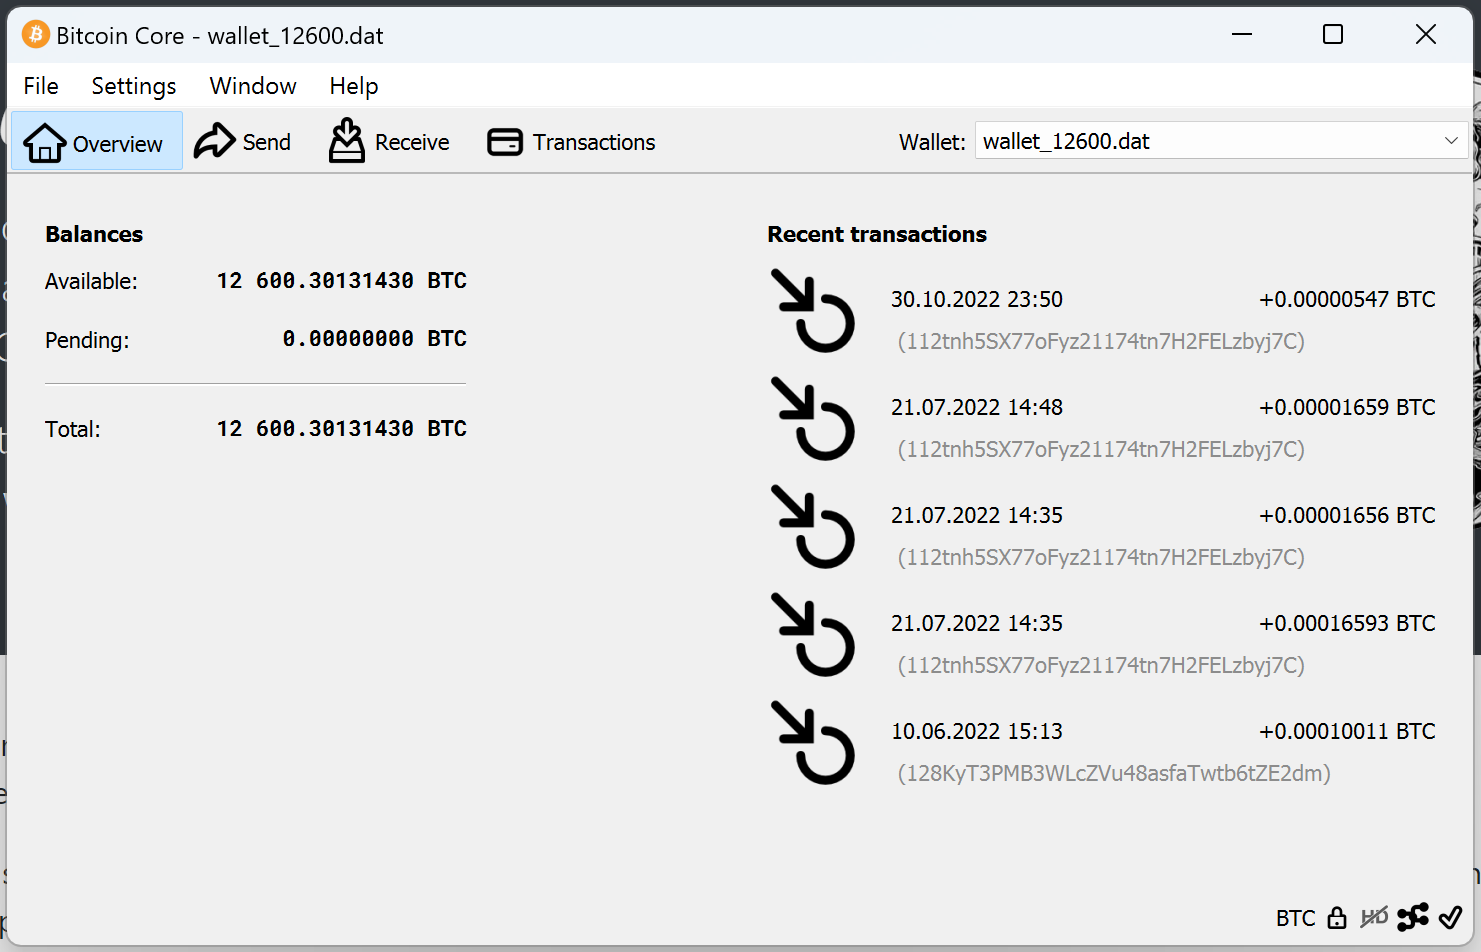Viewport: 1481px width, 952px height.
Task: Click the incoming arrow icon for the 21.07.2022 14:48 transaction
Action: (813, 419)
